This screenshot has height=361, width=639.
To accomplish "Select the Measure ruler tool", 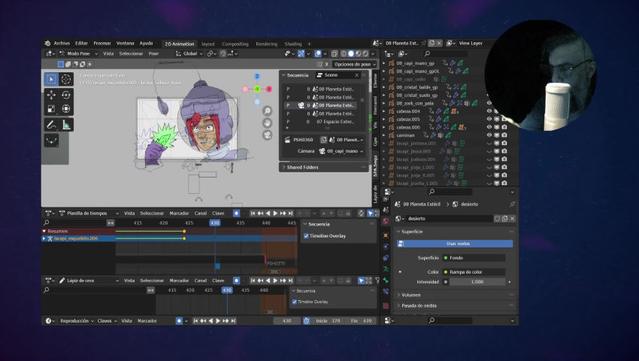I will (66, 125).
